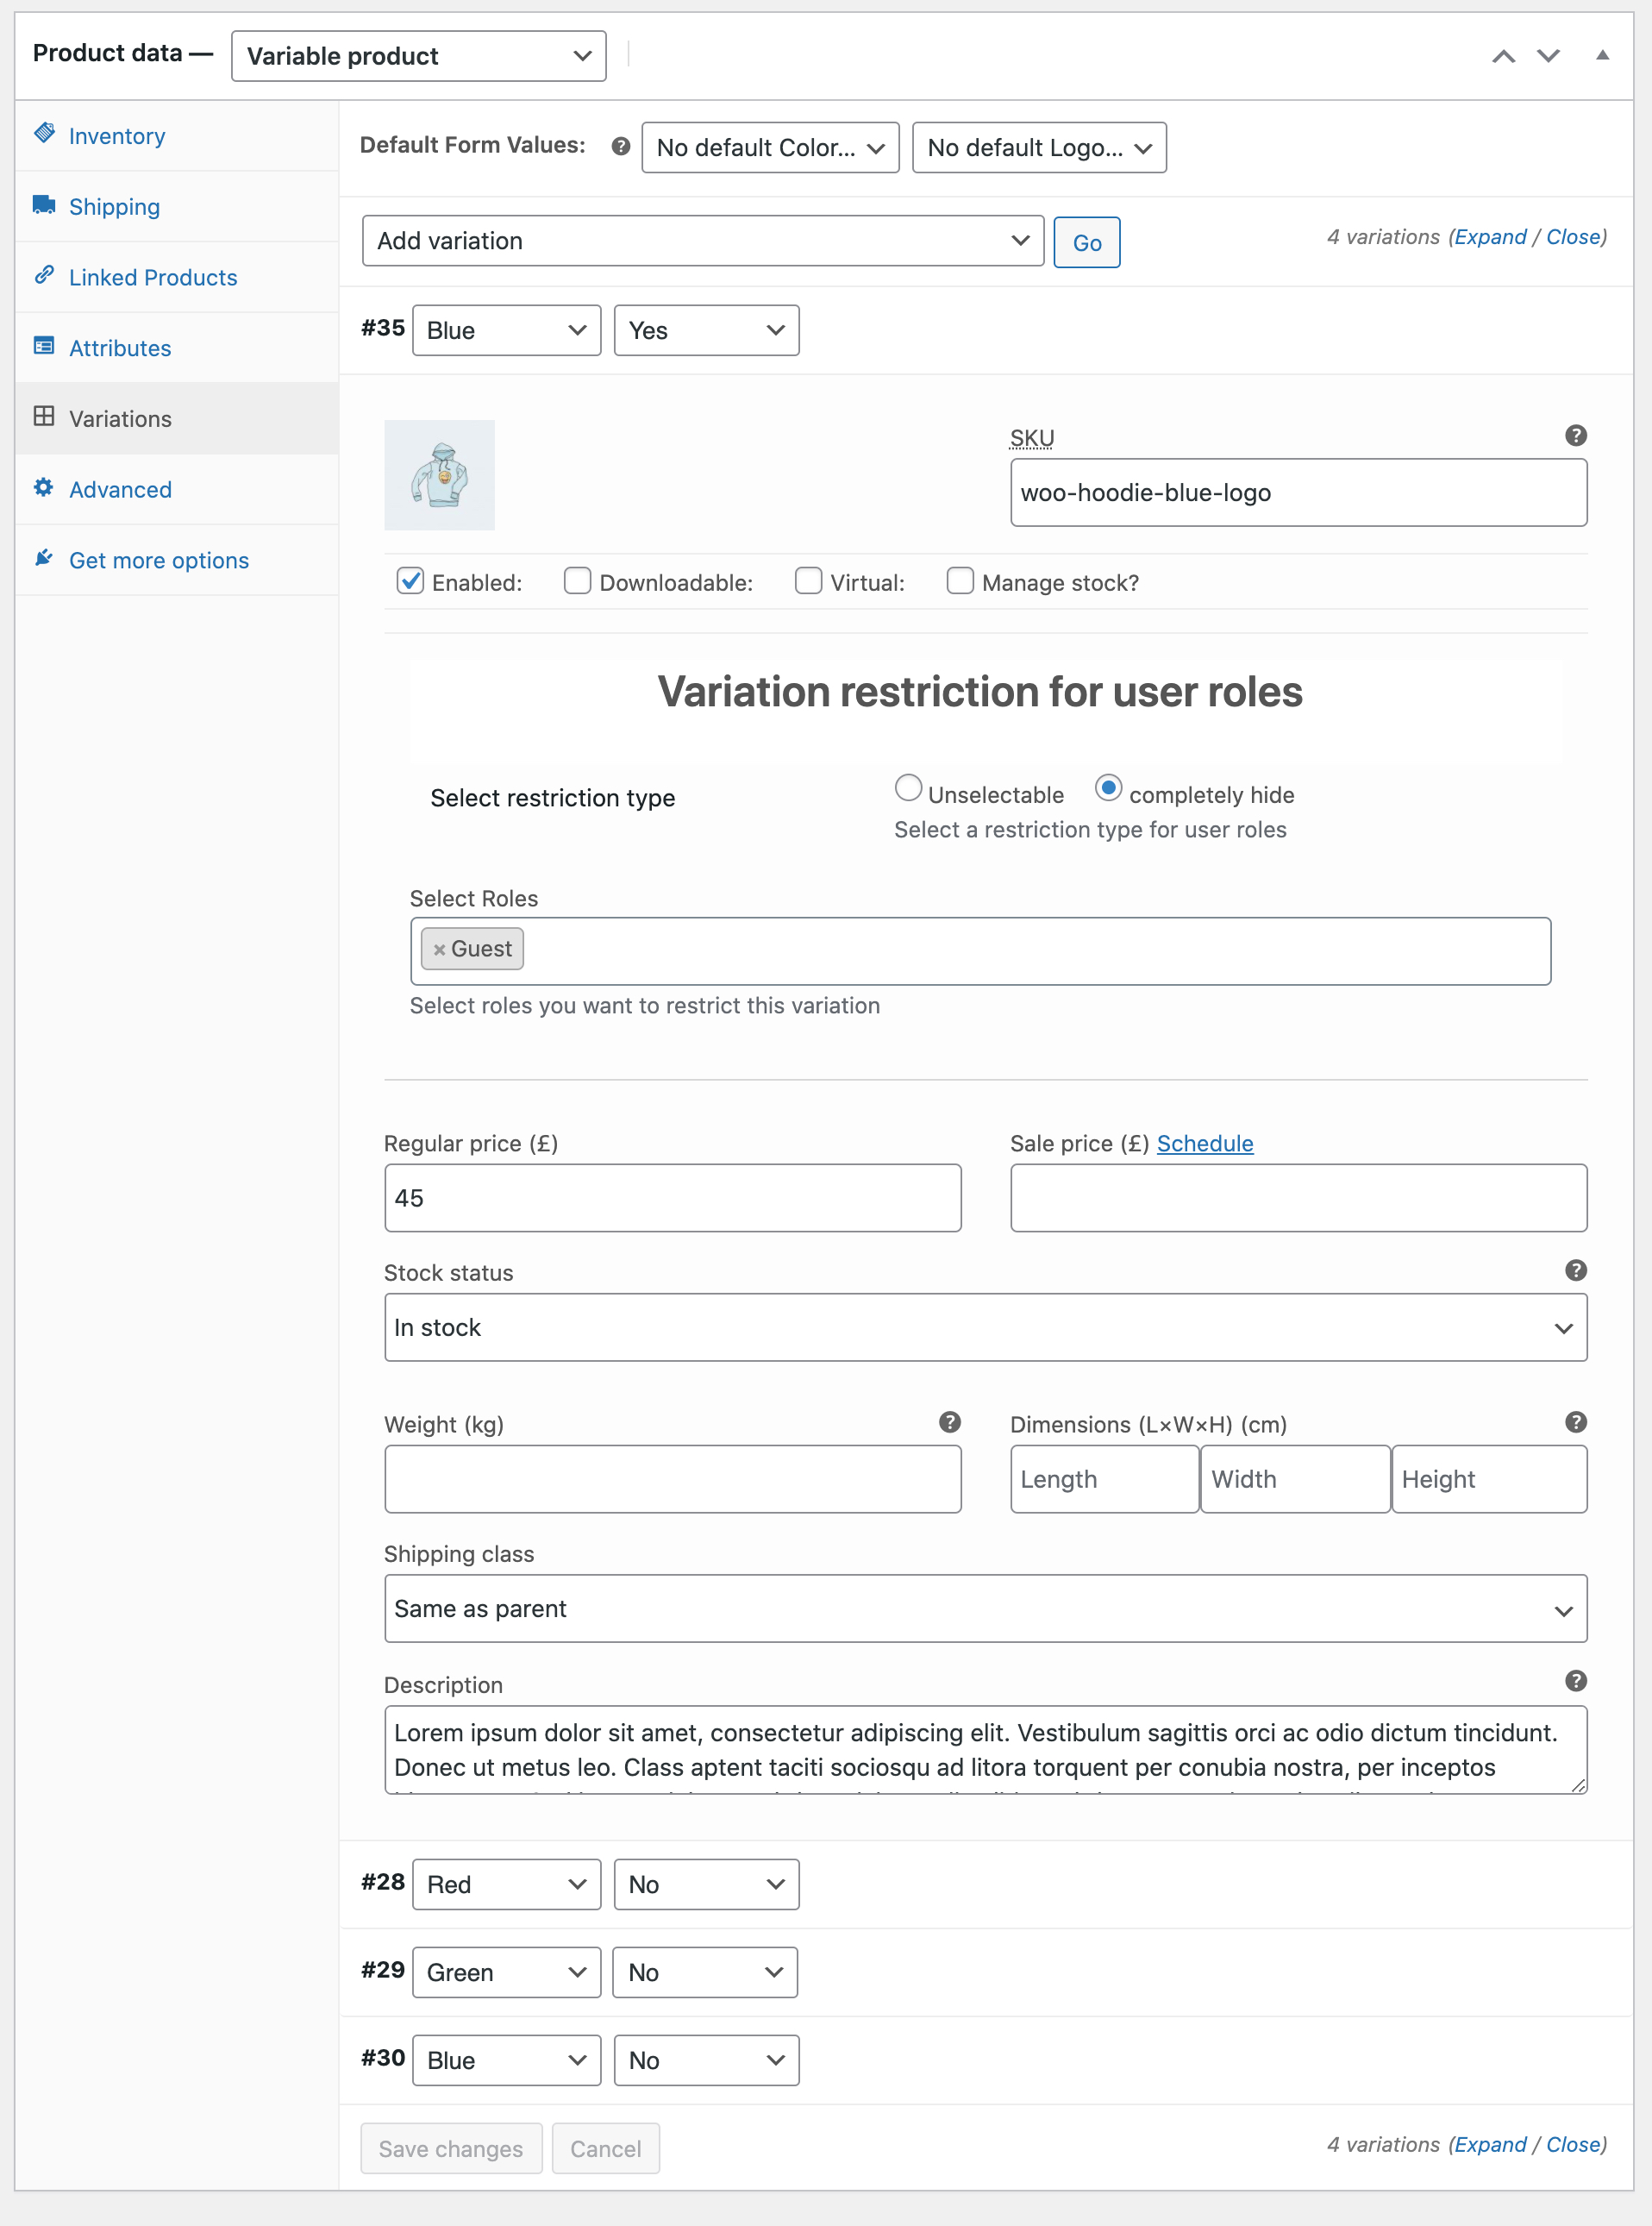
Task: Click the Weight help tooltip icon
Action: [x=949, y=1422]
